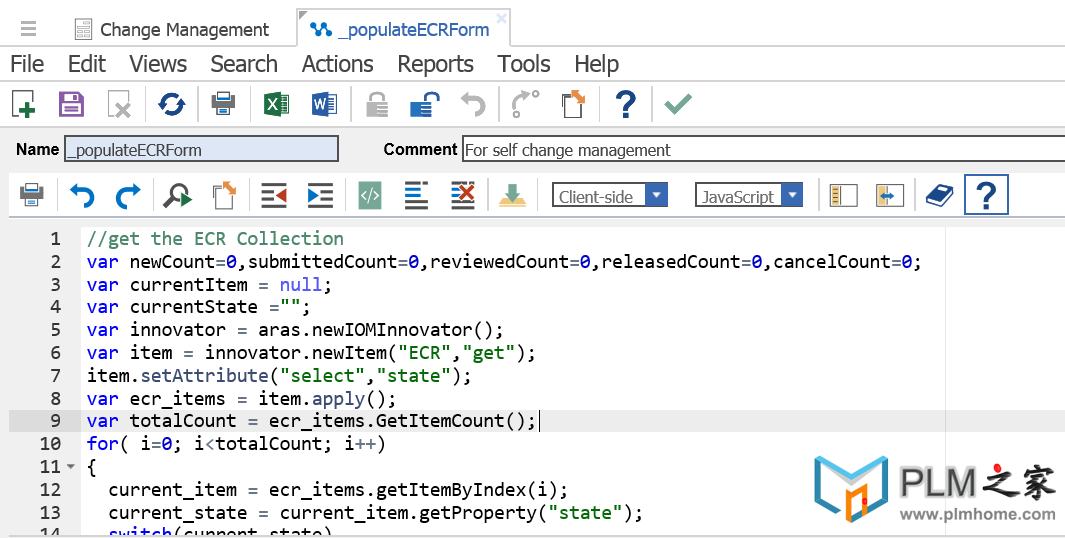Screen dimensions: 1065x538
Task: Click the green checkmark icon
Action: pyautogui.click(x=677, y=104)
